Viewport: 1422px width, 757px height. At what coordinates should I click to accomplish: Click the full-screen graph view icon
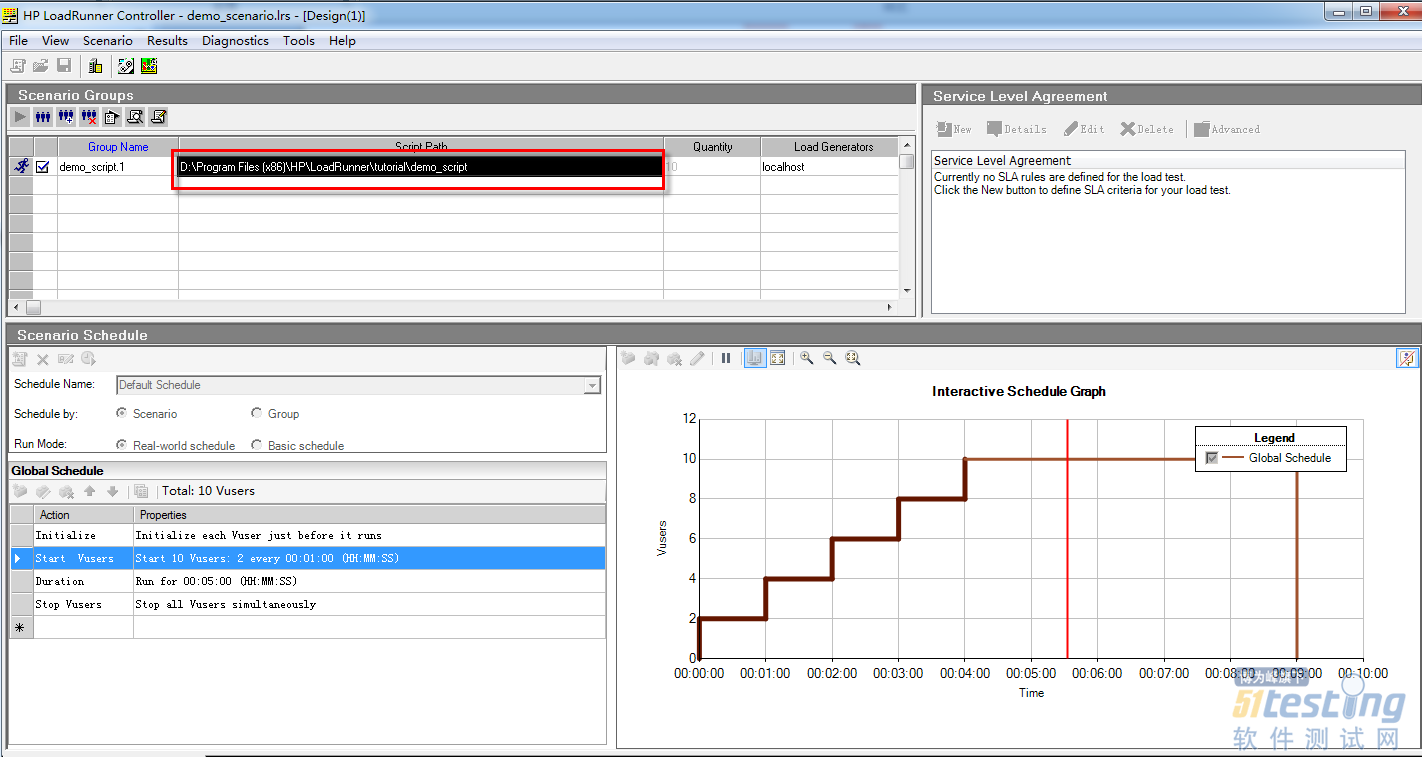(777, 358)
